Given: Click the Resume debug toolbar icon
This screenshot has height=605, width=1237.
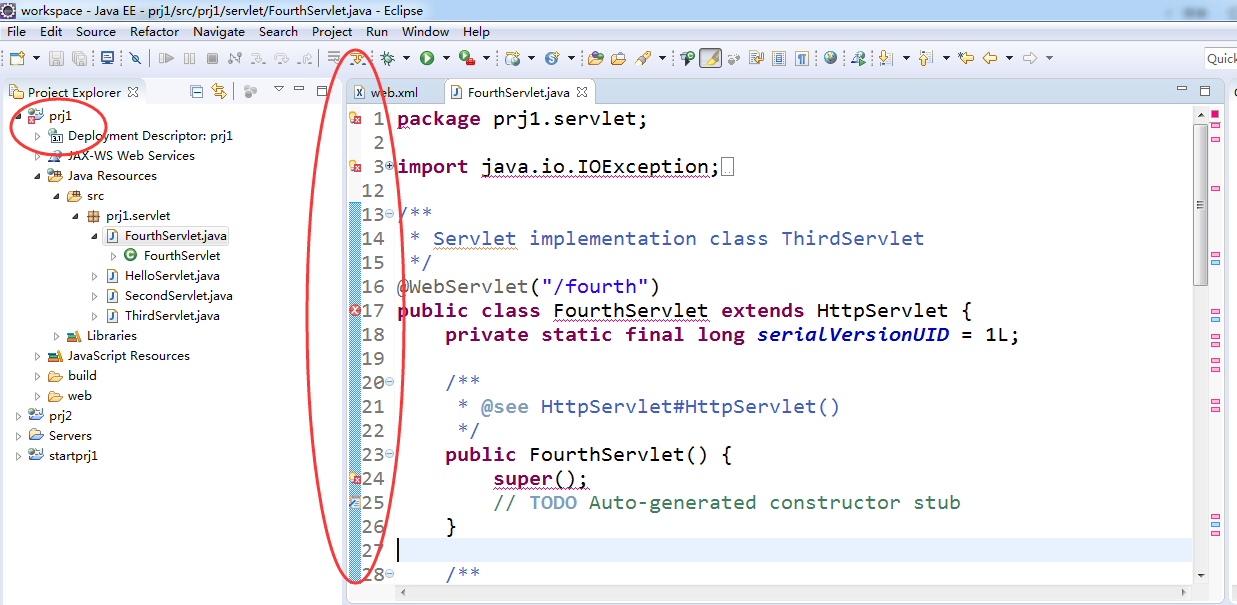Looking at the screenshot, I should pos(166,58).
